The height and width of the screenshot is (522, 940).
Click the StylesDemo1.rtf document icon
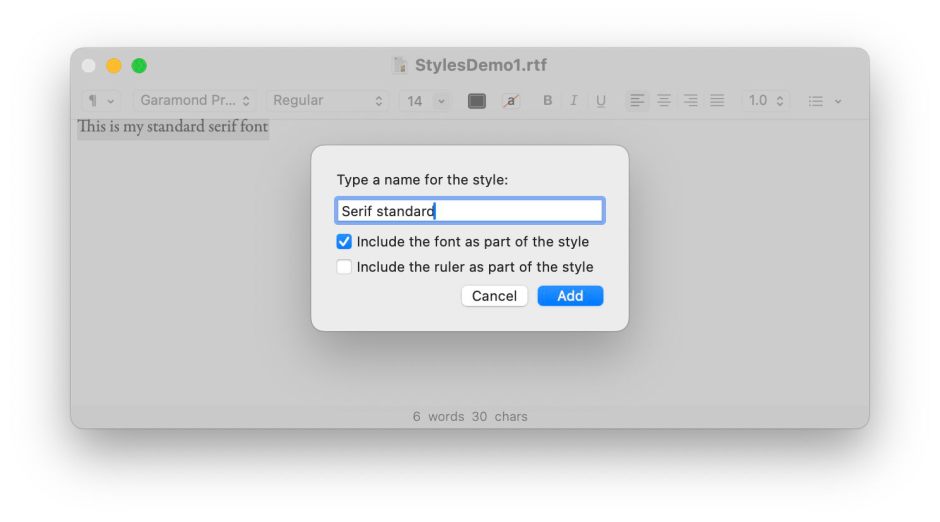(x=400, y=66)
